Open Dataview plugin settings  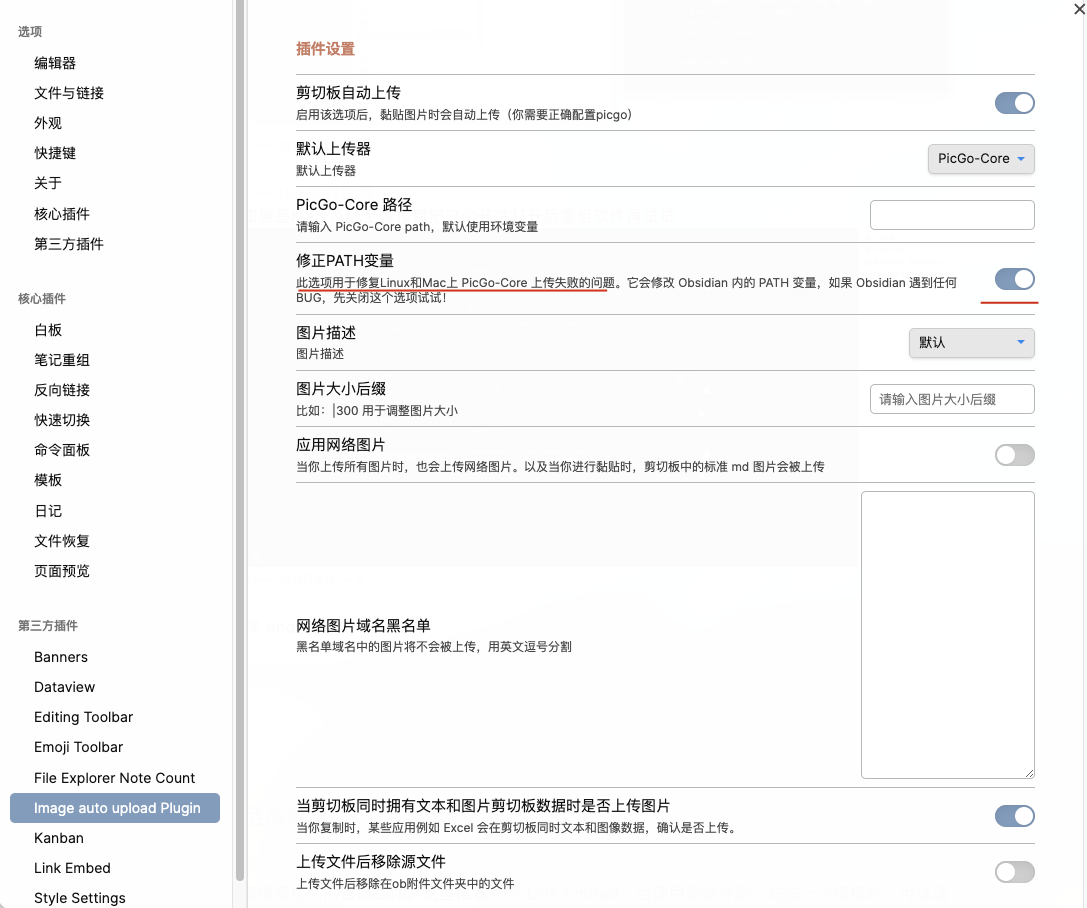pos(65,687)
